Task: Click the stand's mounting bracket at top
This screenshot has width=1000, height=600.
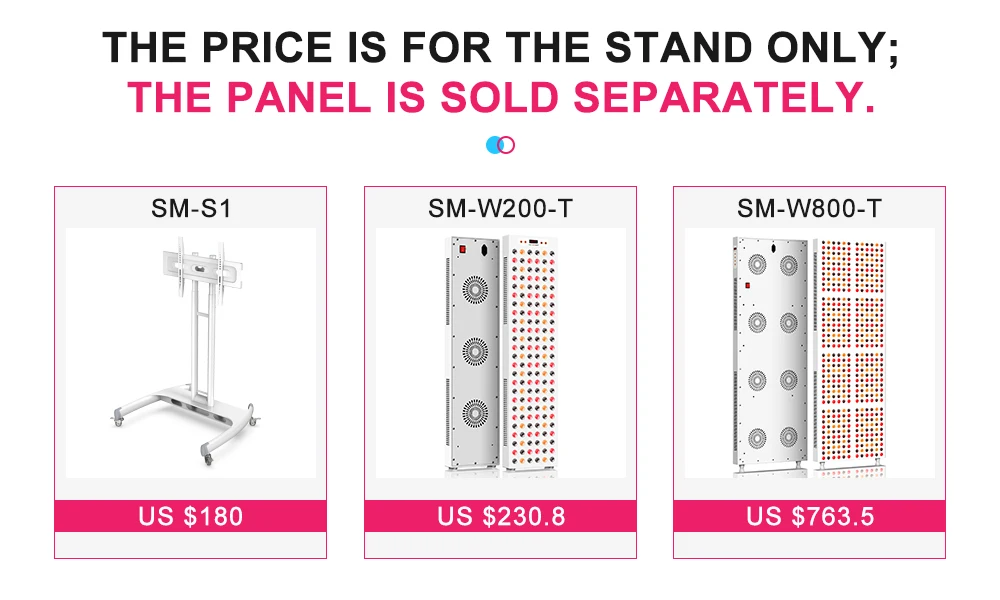Action: 199,268
